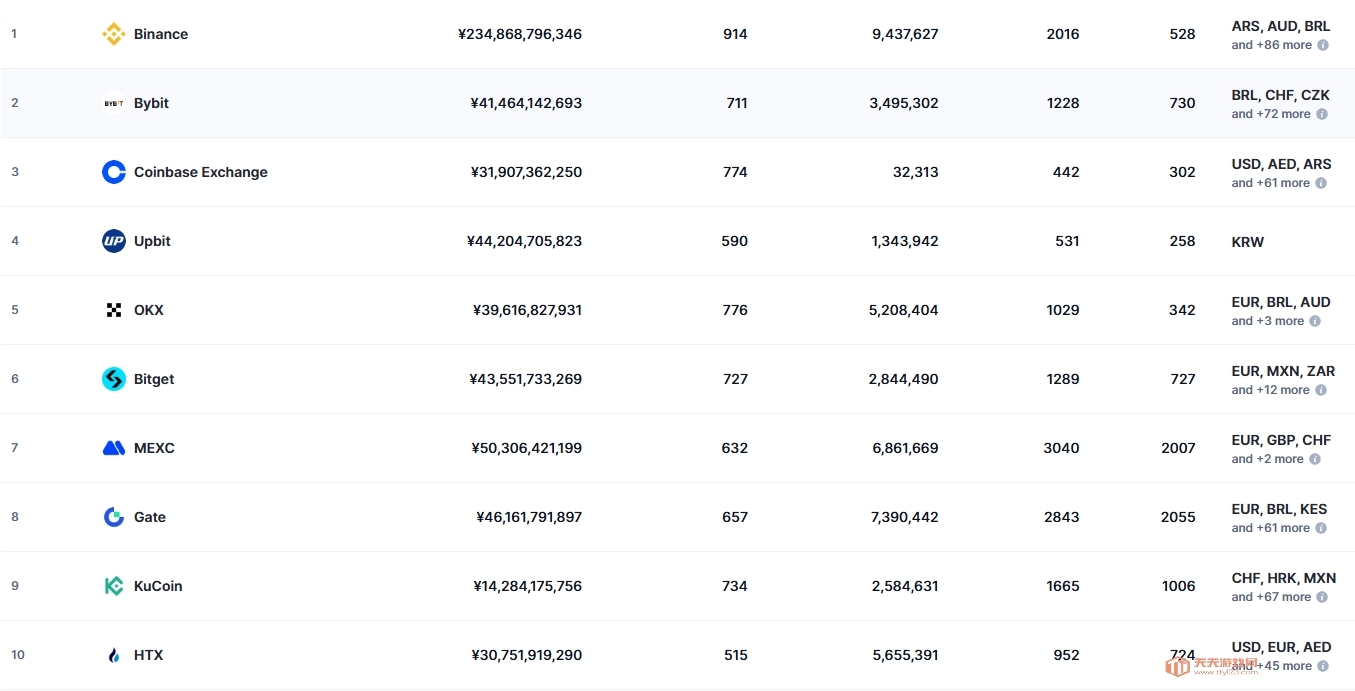This screenshot has height=691, width=1355.
Task: Click the HTX flame logo icon
Action: point(114,655)
